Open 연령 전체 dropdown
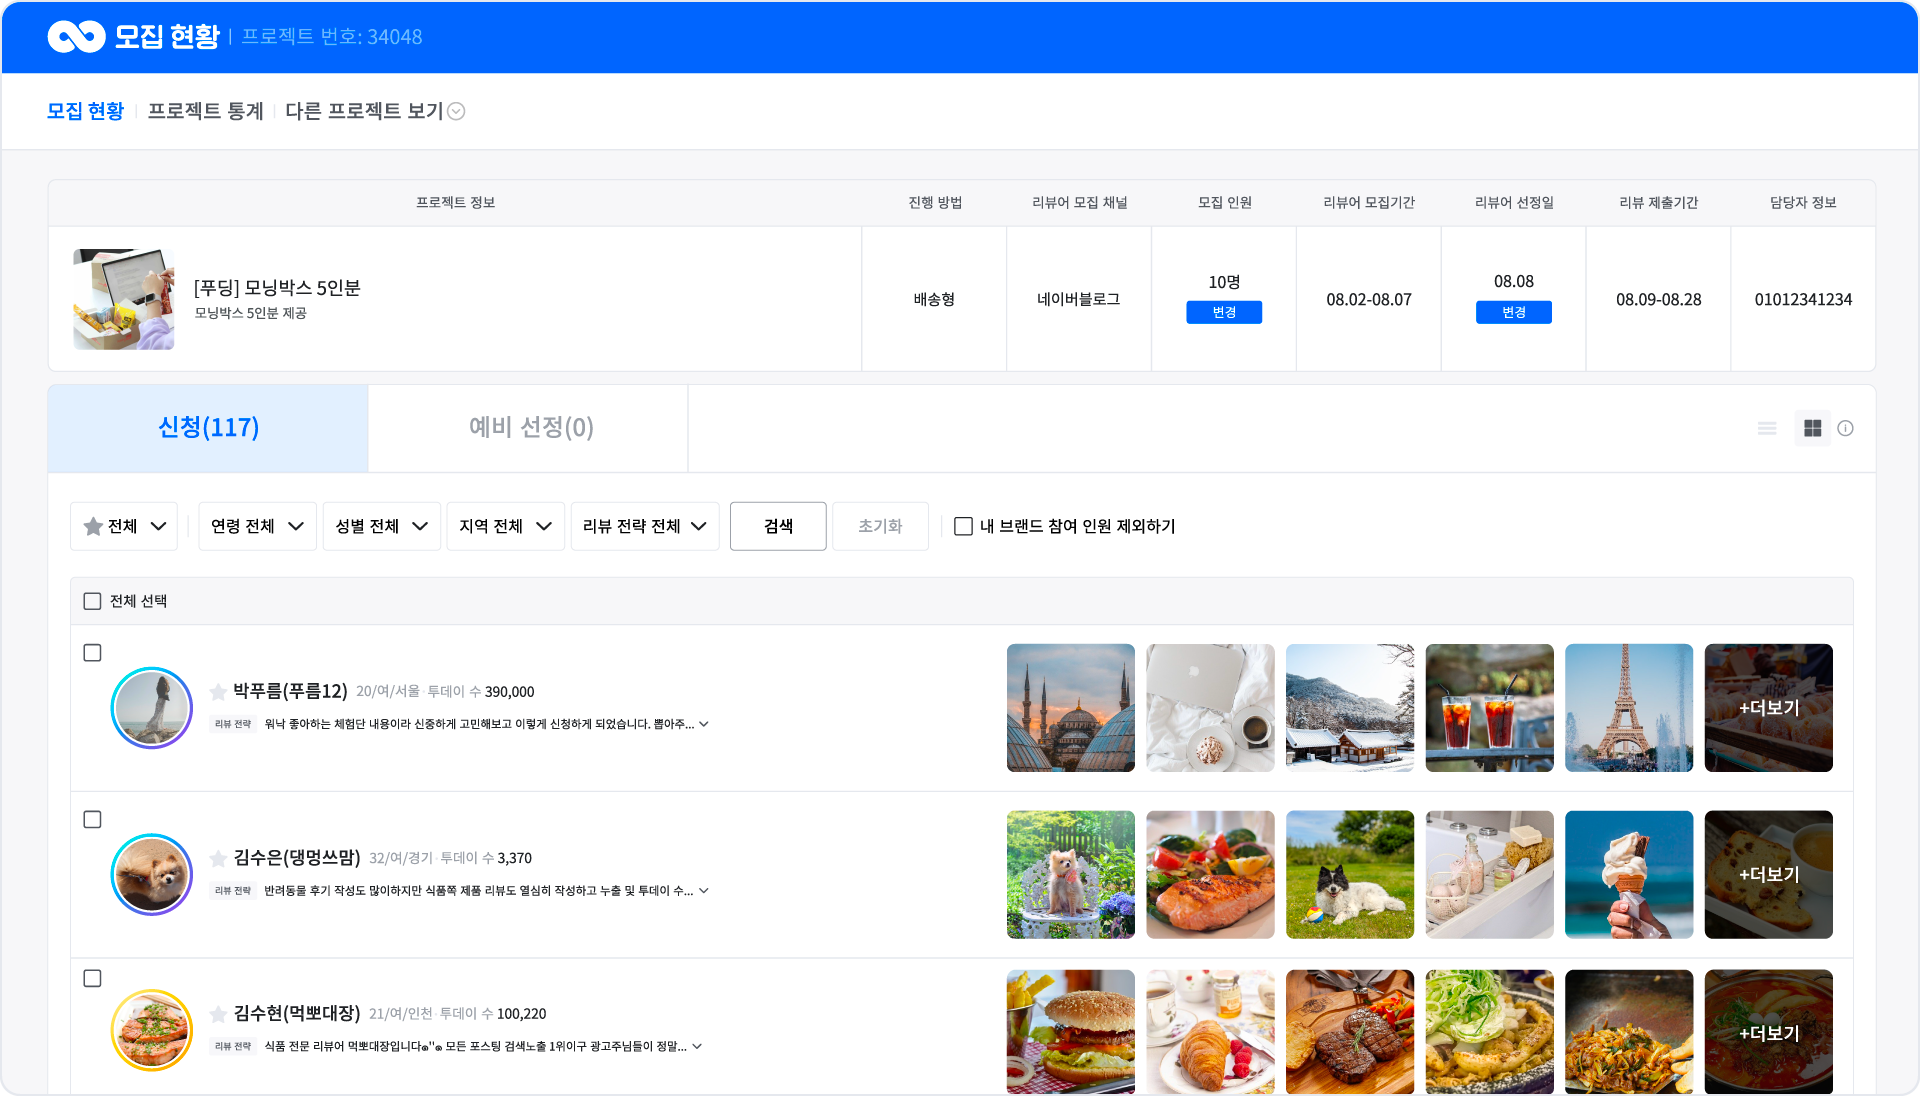Screen dimensions: 1920x1096 [257, 526]
